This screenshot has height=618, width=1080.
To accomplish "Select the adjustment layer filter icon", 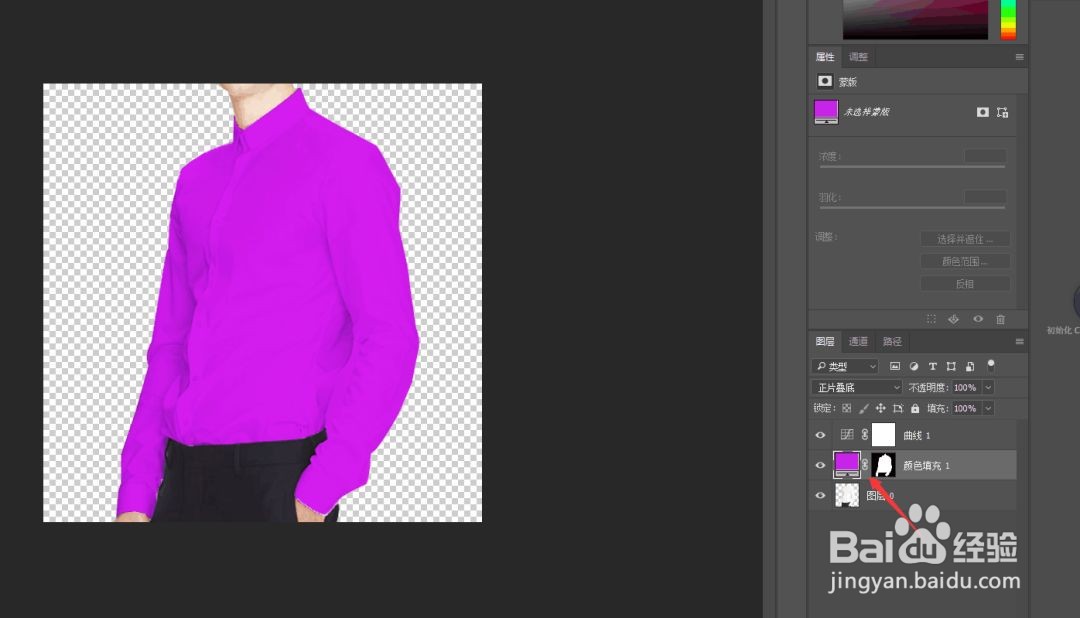I will (x=914, y=367).
